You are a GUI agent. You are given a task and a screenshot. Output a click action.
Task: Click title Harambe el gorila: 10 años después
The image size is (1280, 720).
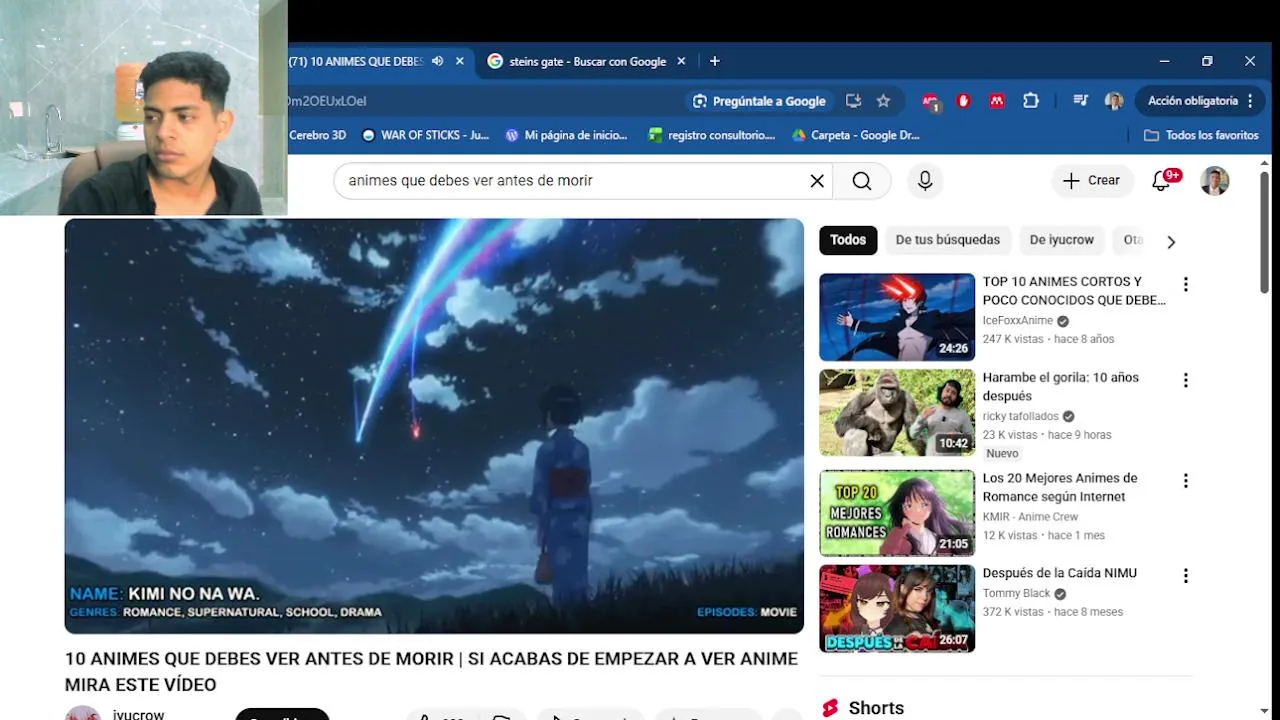coord(1061,387)
